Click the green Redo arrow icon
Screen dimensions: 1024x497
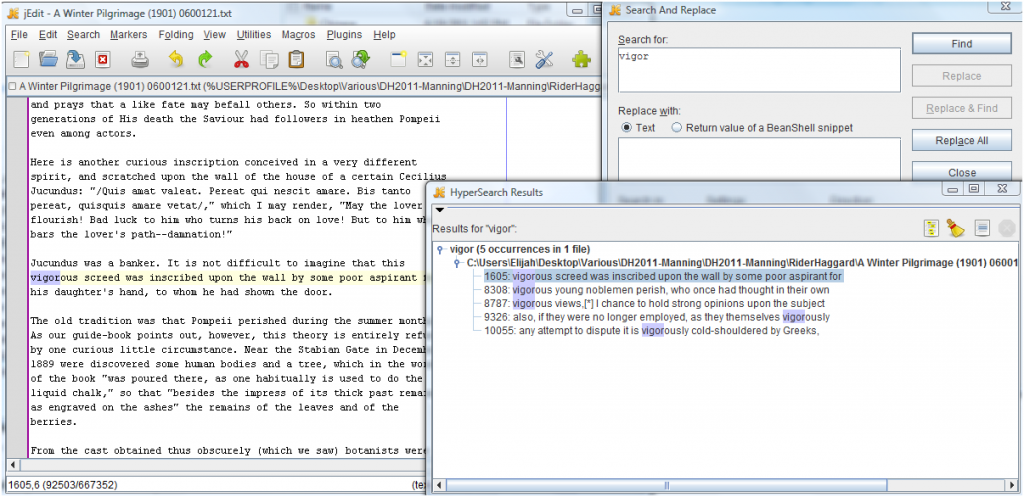tap(205, 60)
